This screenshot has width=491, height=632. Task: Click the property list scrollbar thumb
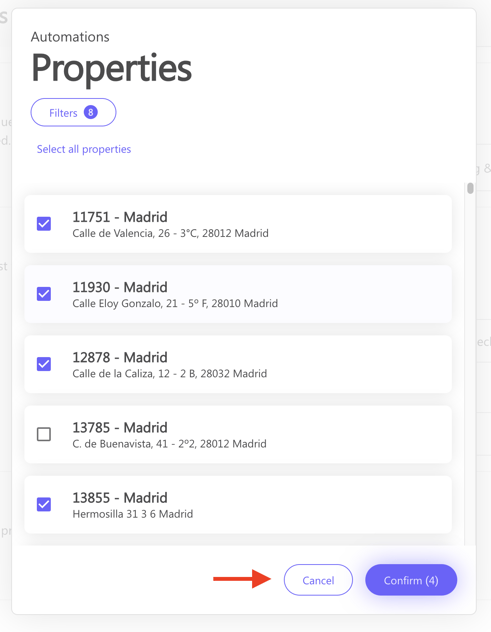pos(470,188)
